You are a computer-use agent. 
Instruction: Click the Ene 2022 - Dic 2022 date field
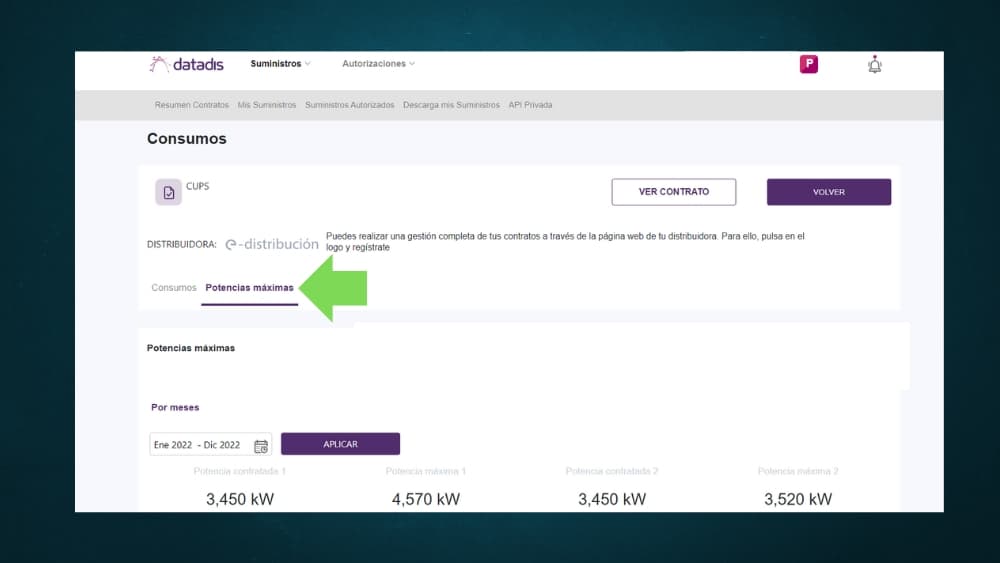click(x=198, y=445)
